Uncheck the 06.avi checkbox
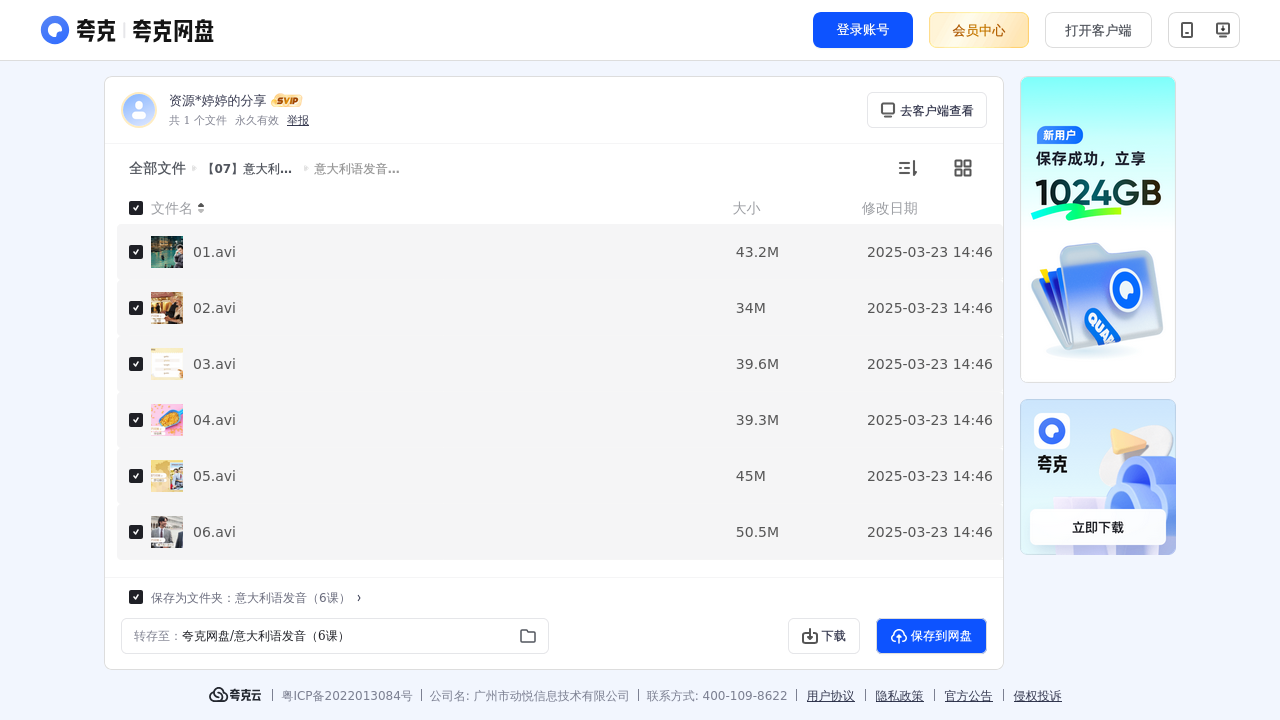Screen dimensions: 1280x720 136,532
